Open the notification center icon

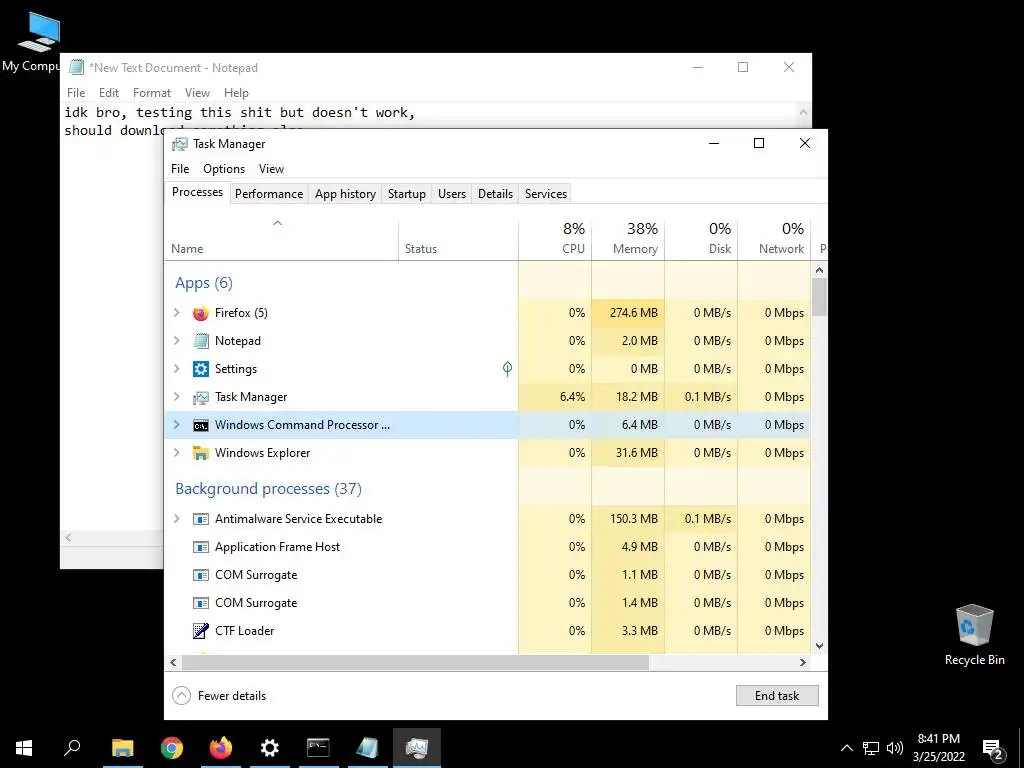click(x=993, y=748)
